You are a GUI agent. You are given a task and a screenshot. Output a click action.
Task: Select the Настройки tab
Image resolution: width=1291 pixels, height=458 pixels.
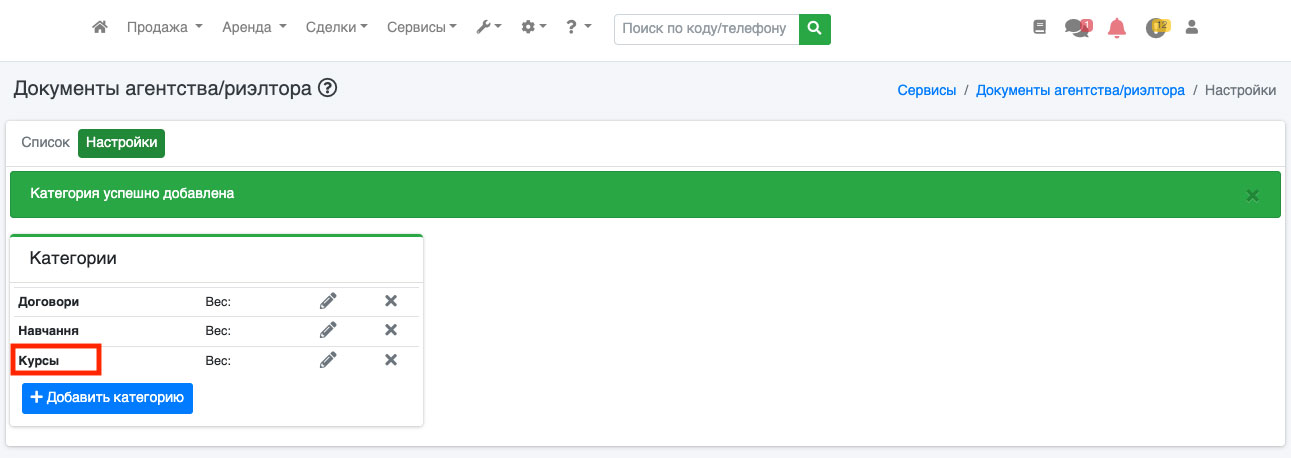pos(121,143)
